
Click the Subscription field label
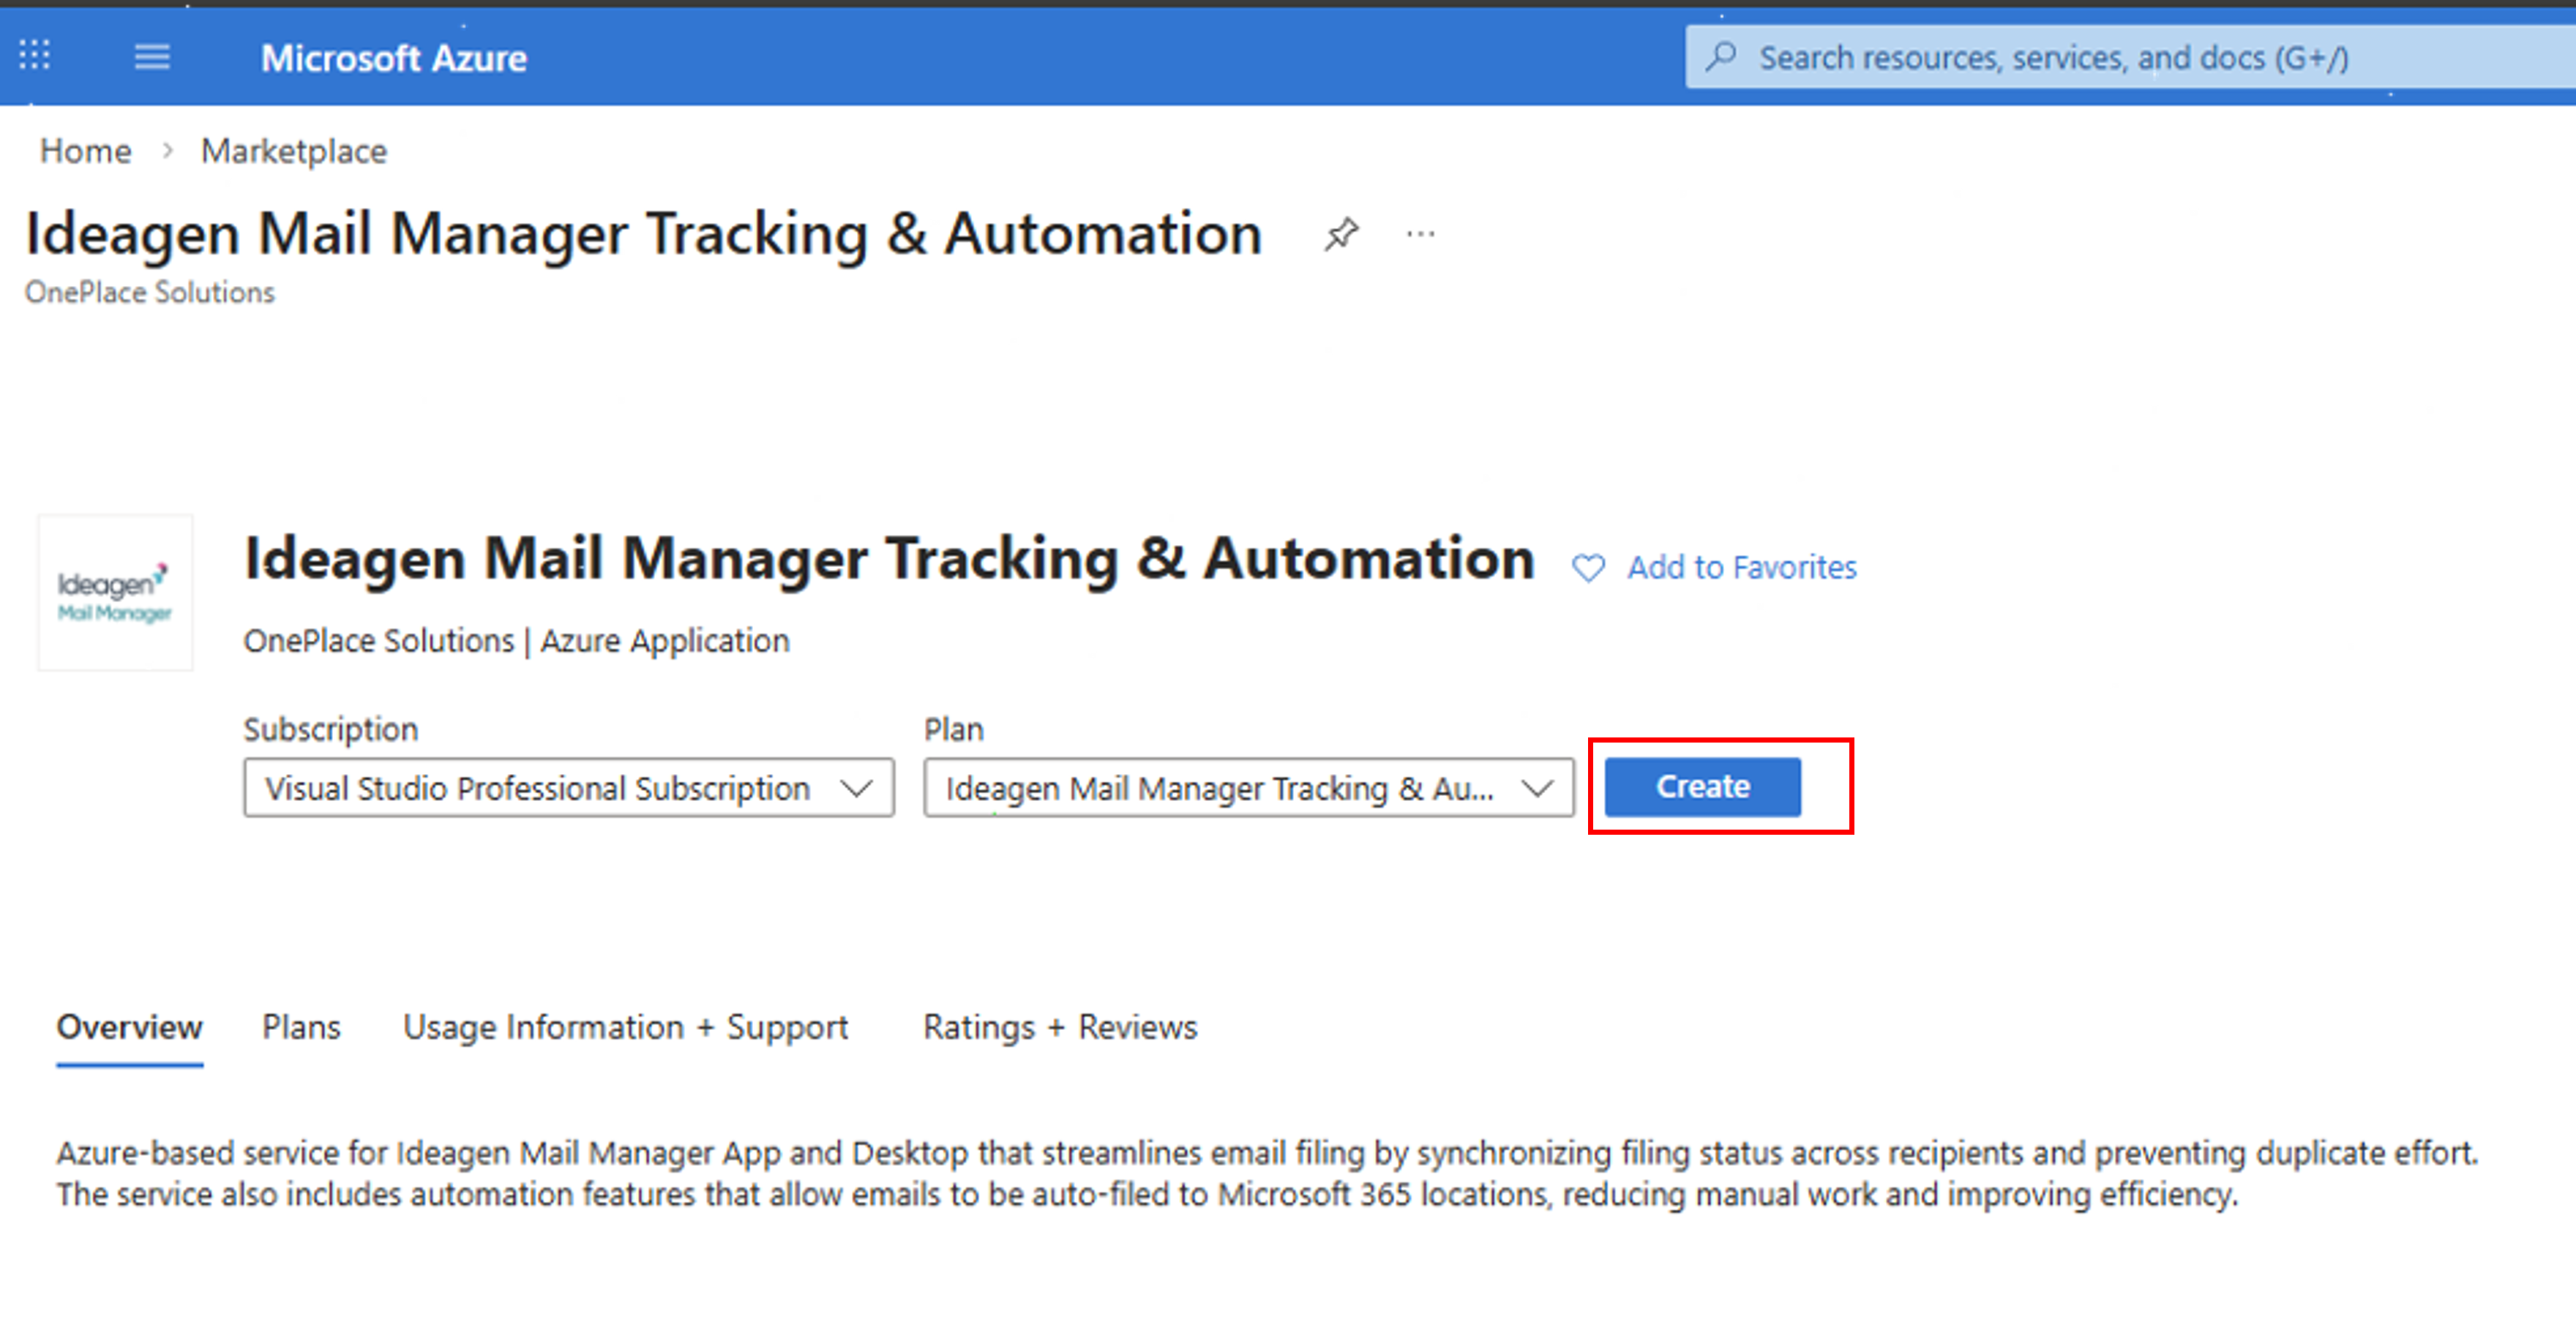point(331,730)
